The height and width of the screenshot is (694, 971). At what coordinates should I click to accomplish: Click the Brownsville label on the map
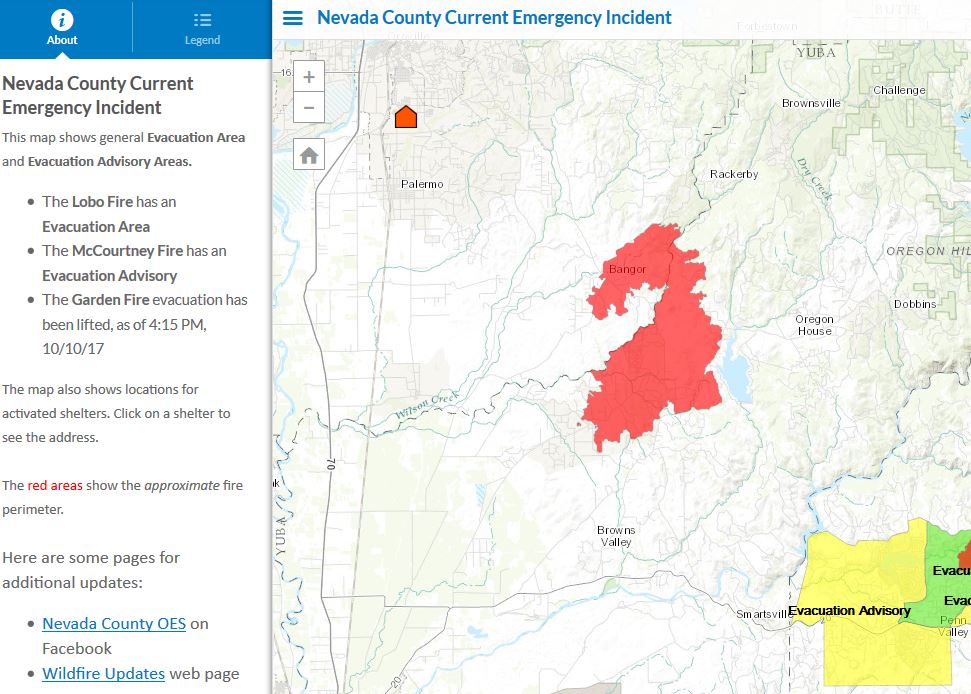tap(810, 103)
